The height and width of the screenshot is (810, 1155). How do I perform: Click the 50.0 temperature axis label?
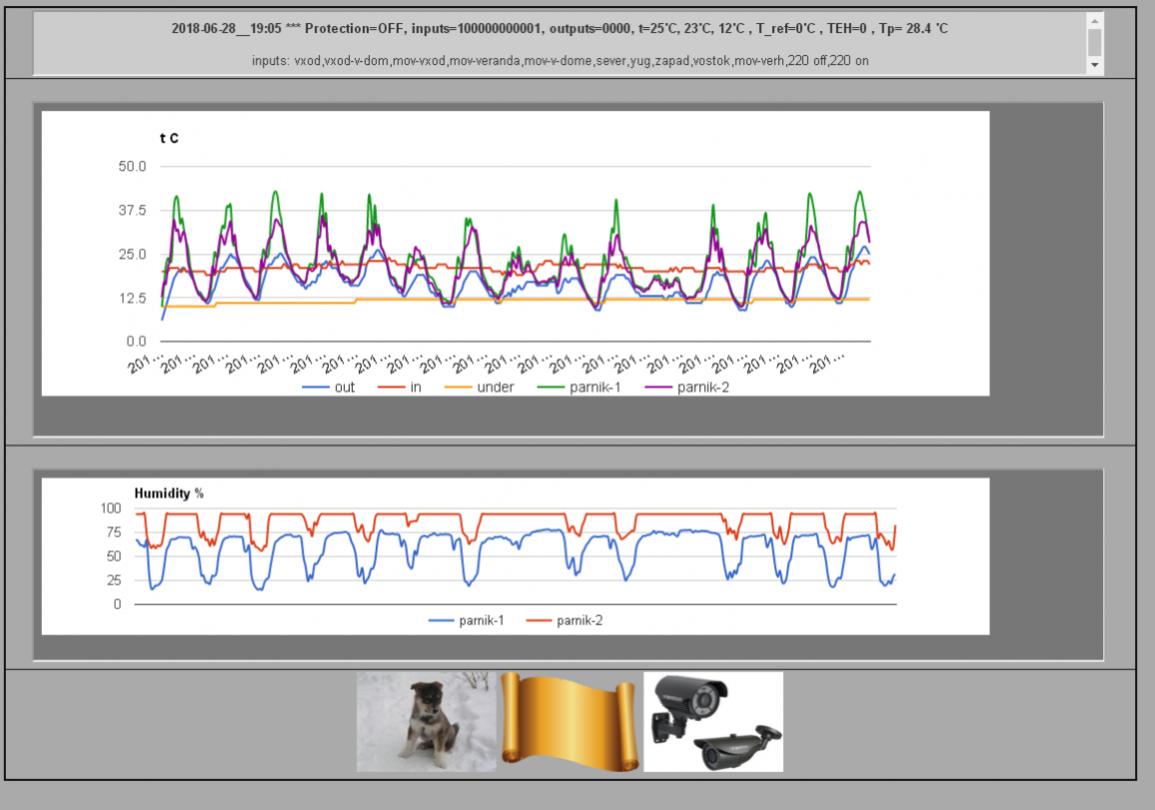(x=132, y=166)
